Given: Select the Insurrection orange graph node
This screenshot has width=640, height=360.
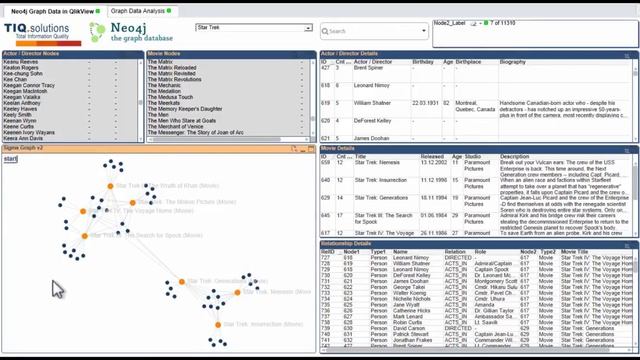Looking at the screenshot, I should [218, 325].
